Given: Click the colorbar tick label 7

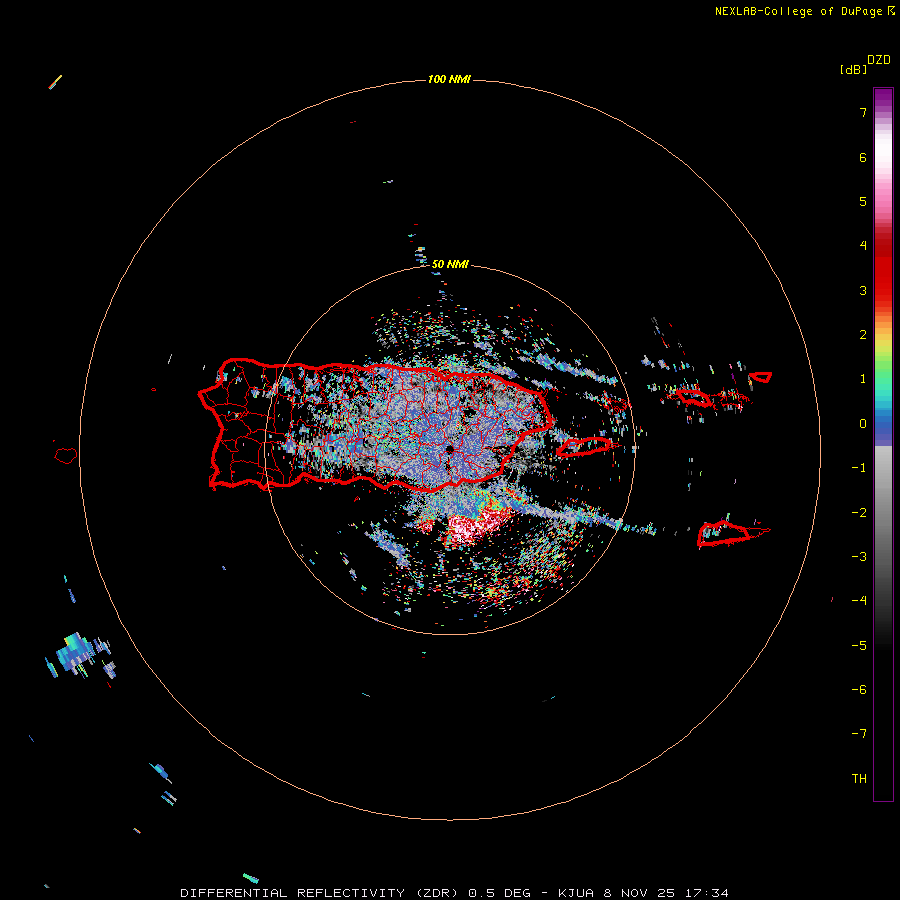Looking at the screenshot, I should click(863, 112).
